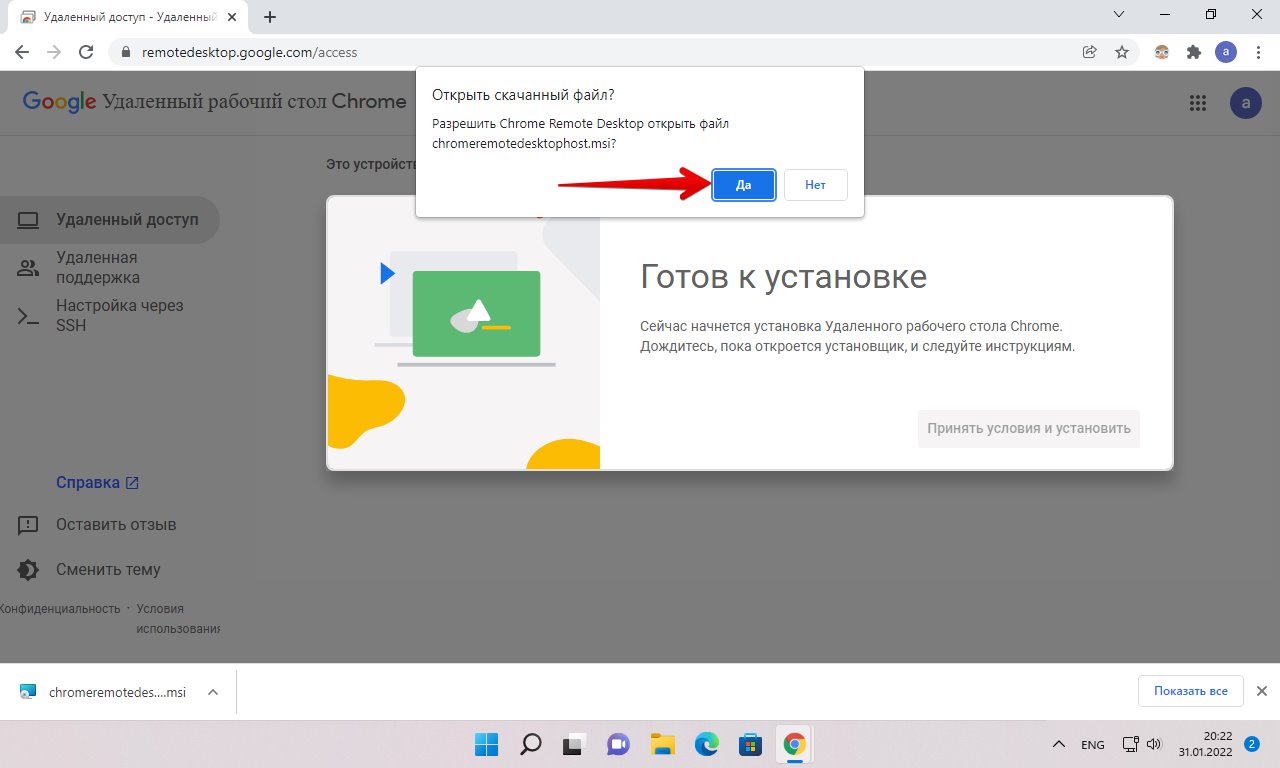This screenshot has height=768, width=1280.
Task: Show hidden tray icons chevron
Action: click(x=1059, y=745)
